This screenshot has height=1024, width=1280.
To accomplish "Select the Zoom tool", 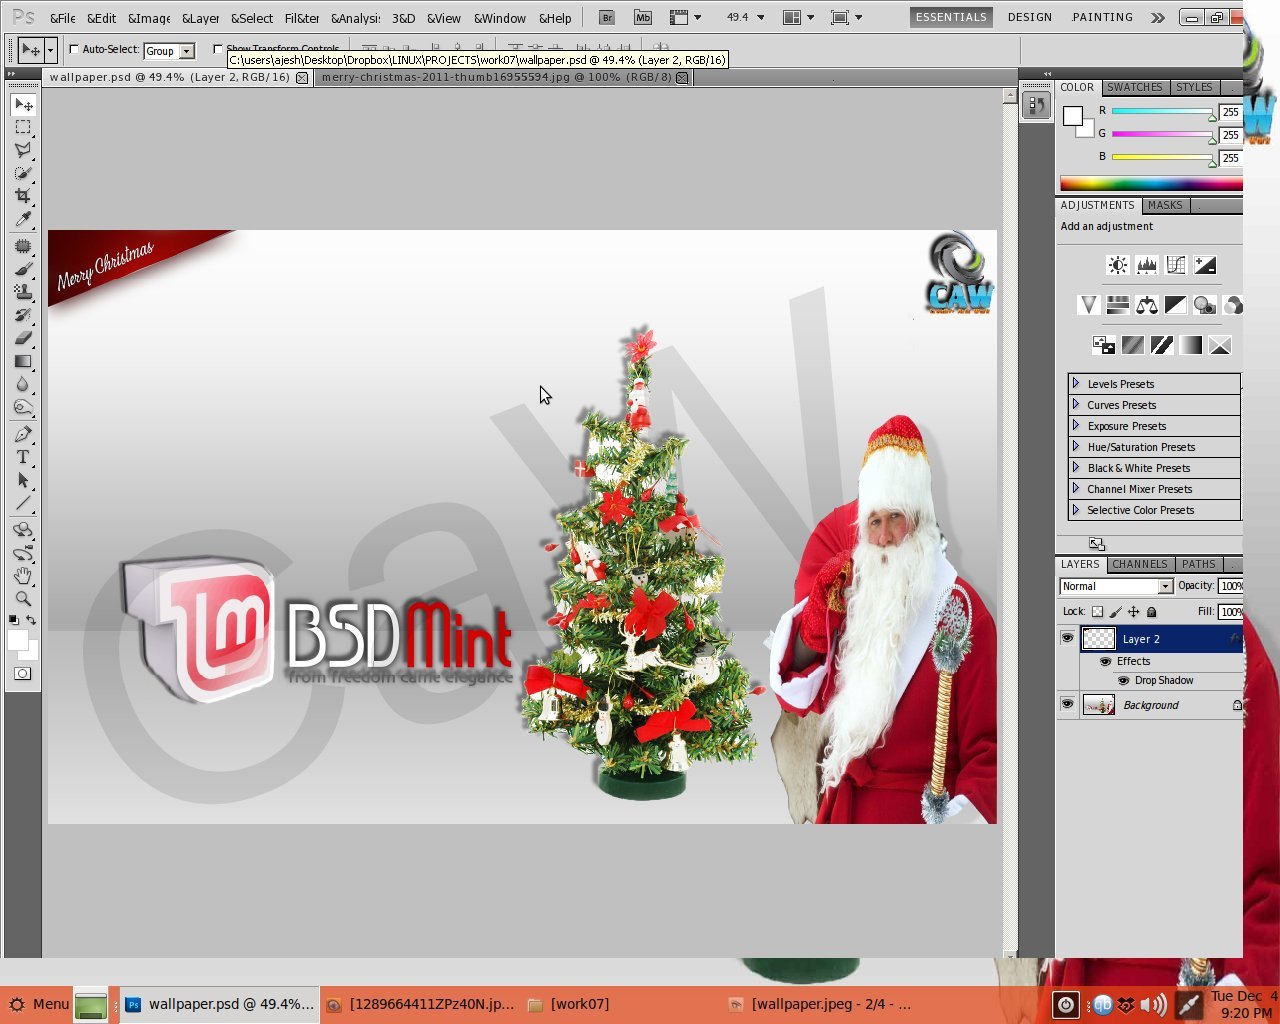I will point(23,599).
